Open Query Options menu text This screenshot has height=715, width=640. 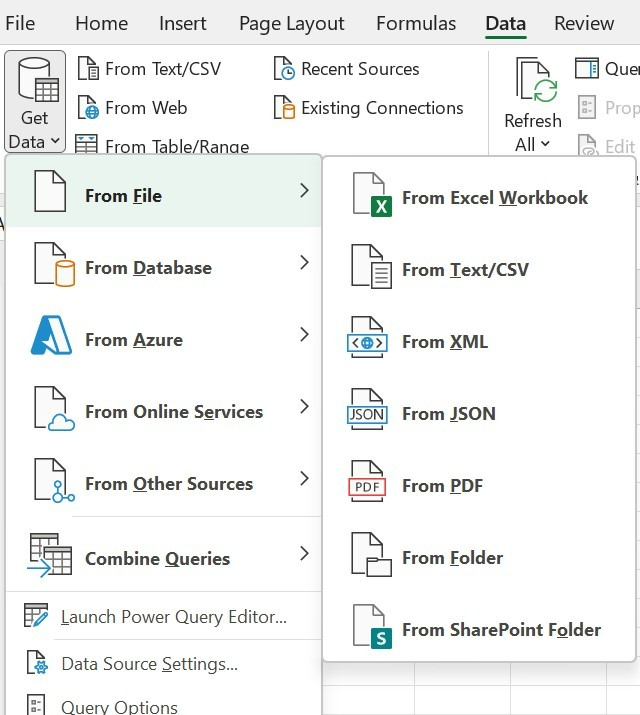(119, 707)
